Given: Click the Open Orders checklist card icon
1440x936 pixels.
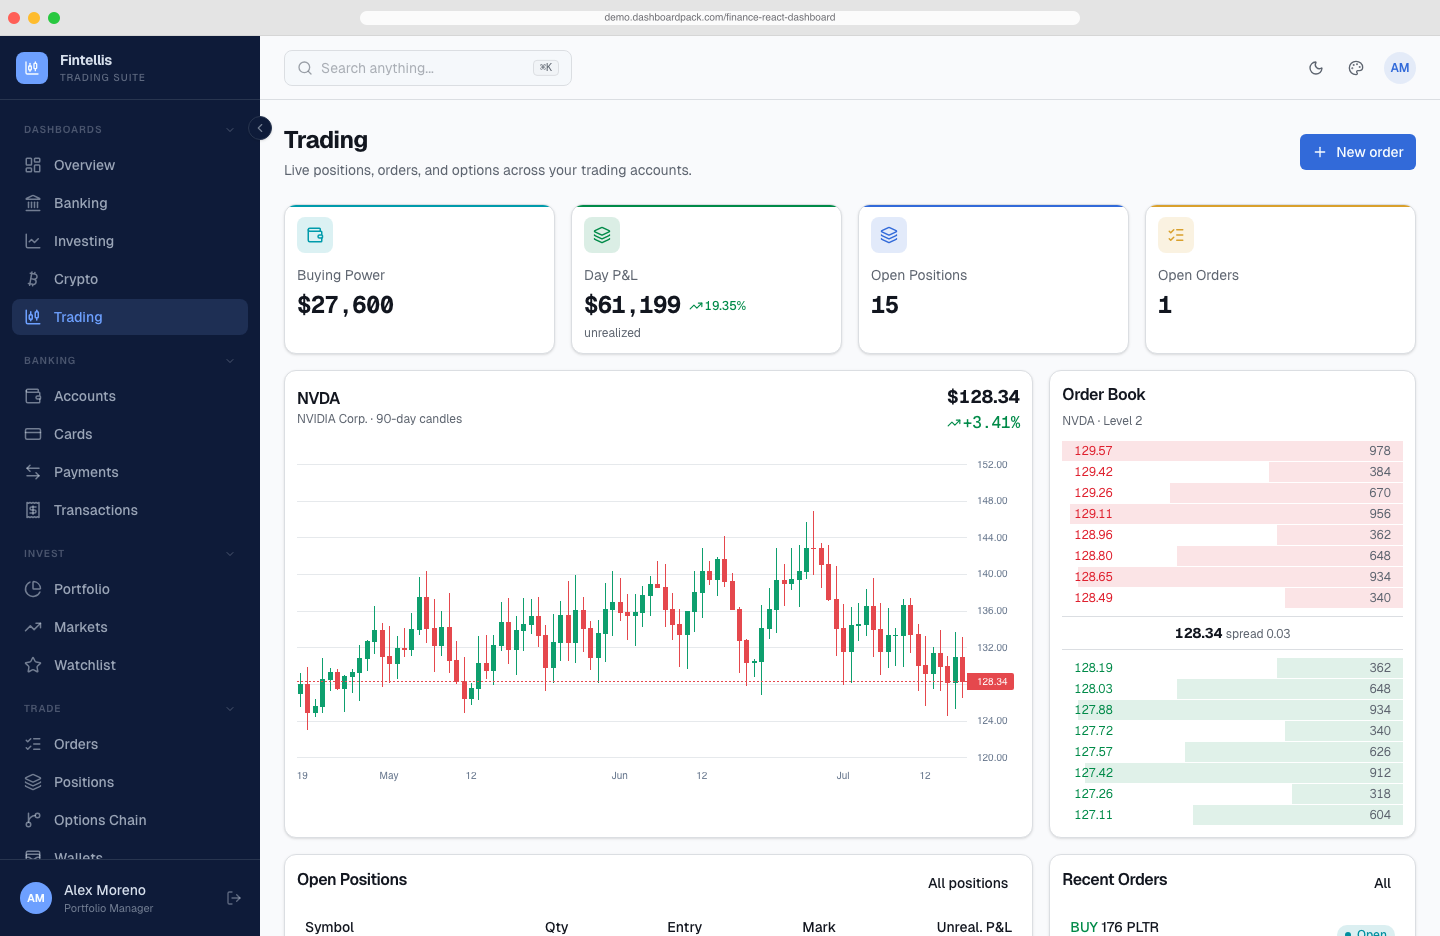Looking at the screenshot, I should 1176,235.
